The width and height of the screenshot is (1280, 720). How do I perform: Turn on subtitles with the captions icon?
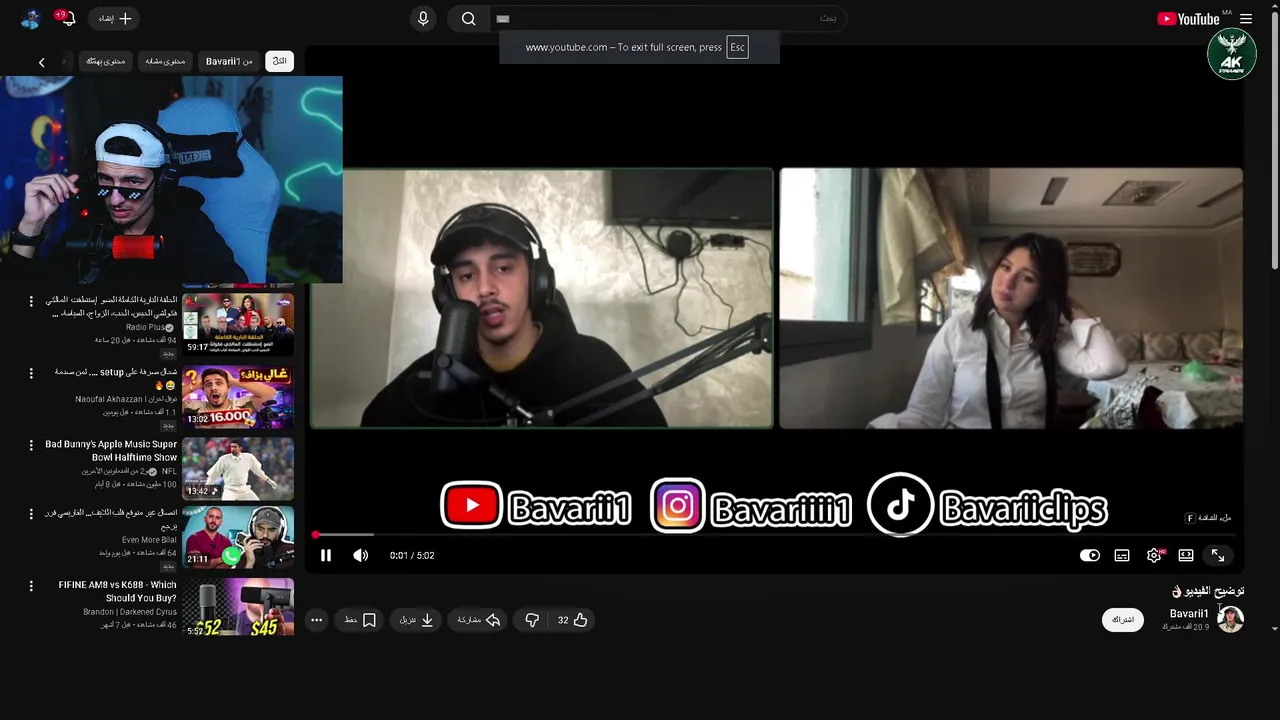[1122, 555]
